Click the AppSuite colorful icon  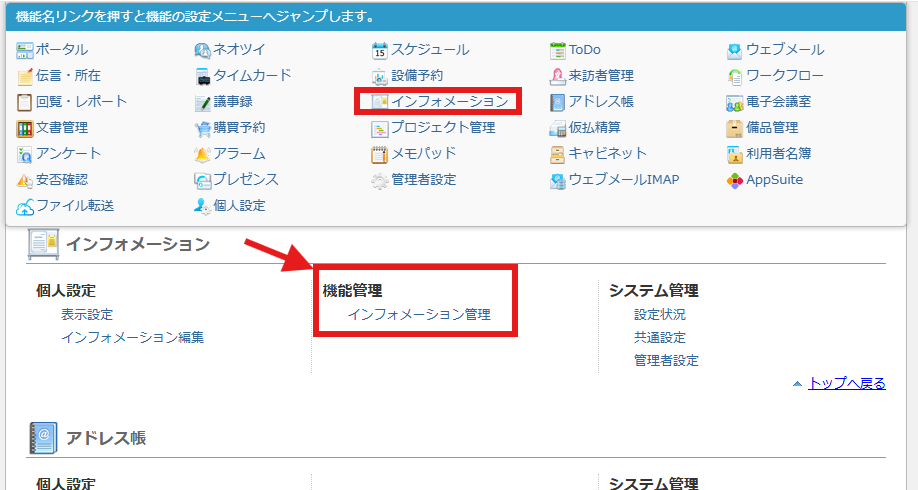coord(735,180)
